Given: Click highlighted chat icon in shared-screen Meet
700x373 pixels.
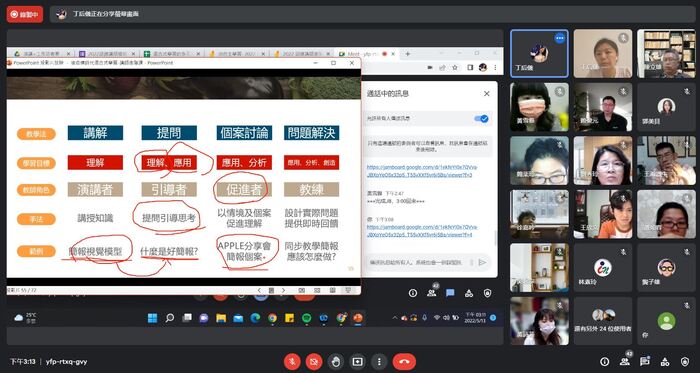Looking at the screenshot, I should [x=450, y=293].
